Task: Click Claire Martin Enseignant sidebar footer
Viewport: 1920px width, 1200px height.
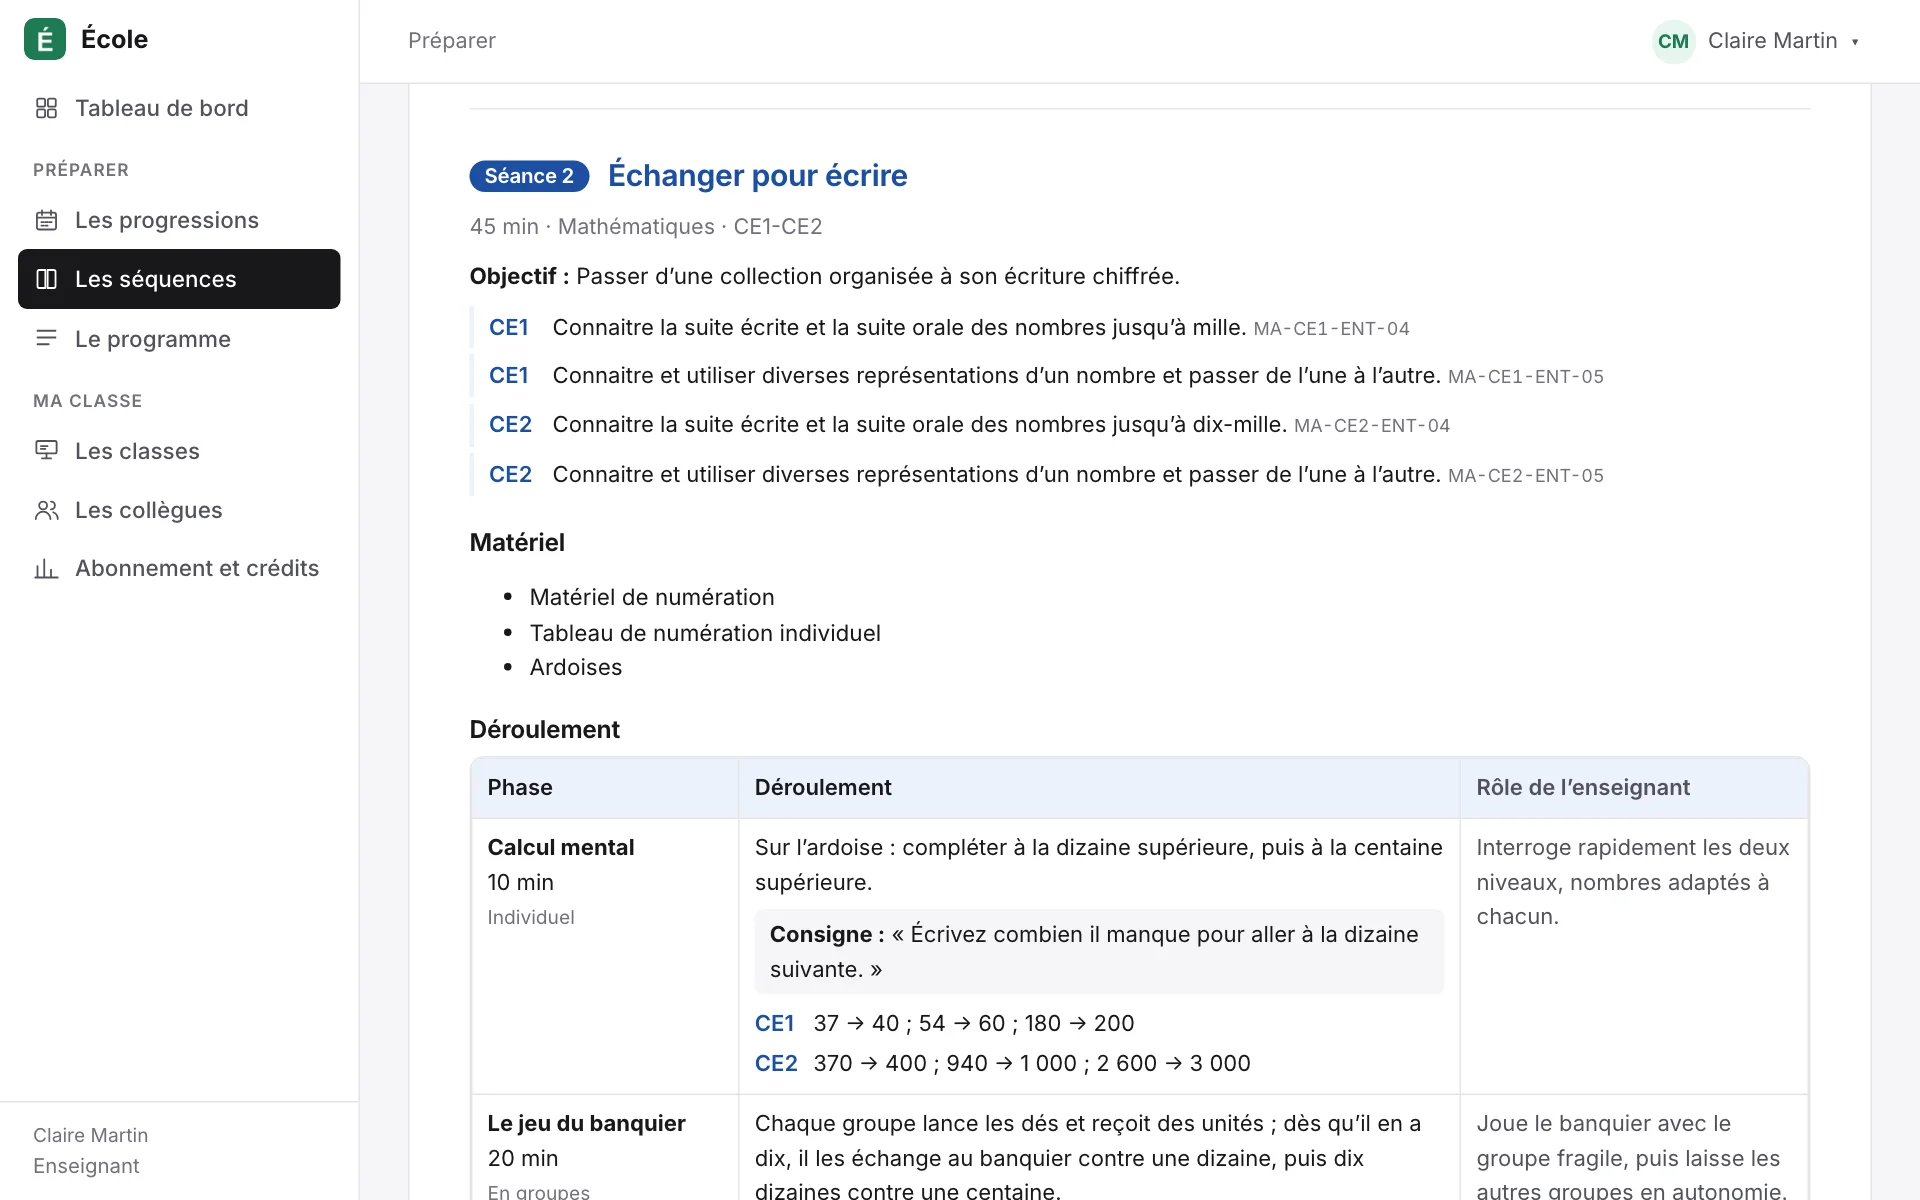Action: [x=91, y=1151]
